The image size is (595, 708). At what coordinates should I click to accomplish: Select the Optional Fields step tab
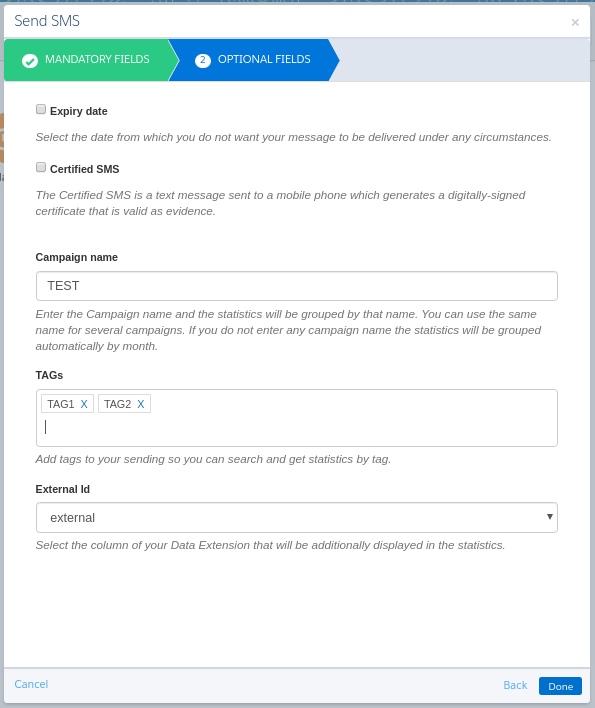coord(253,60)
